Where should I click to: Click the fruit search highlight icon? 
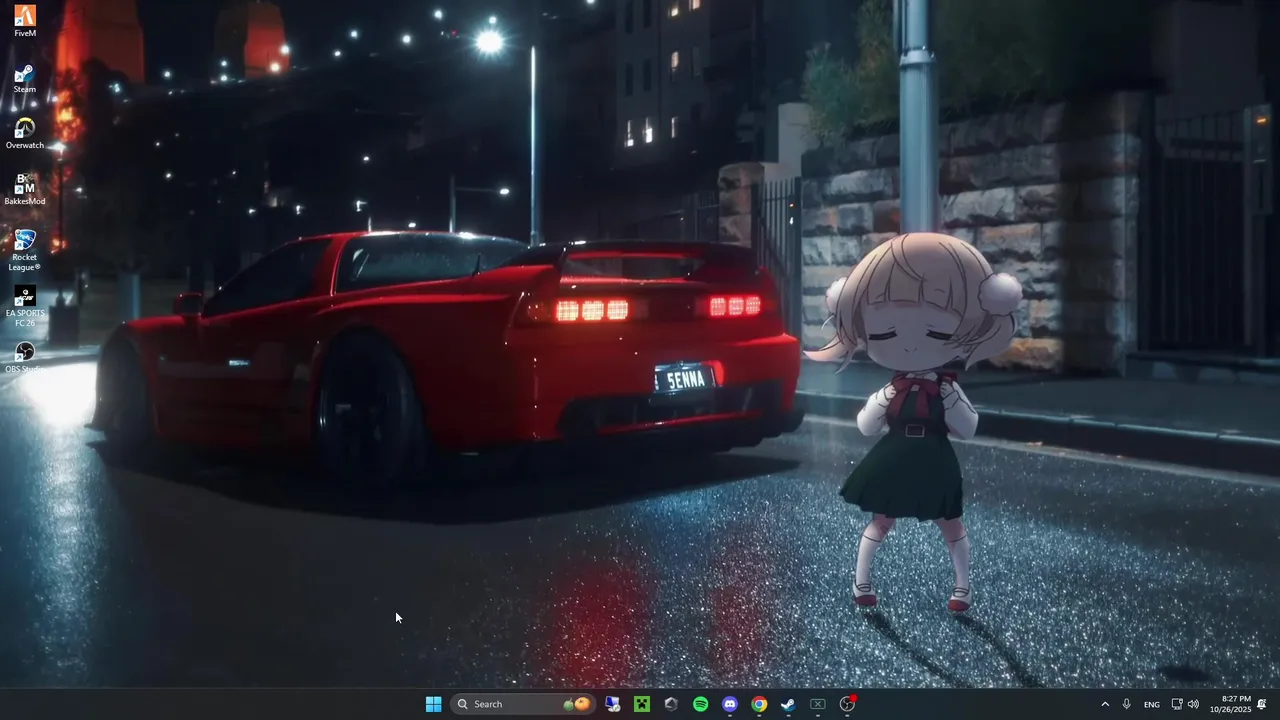click(x=577, y=704)
